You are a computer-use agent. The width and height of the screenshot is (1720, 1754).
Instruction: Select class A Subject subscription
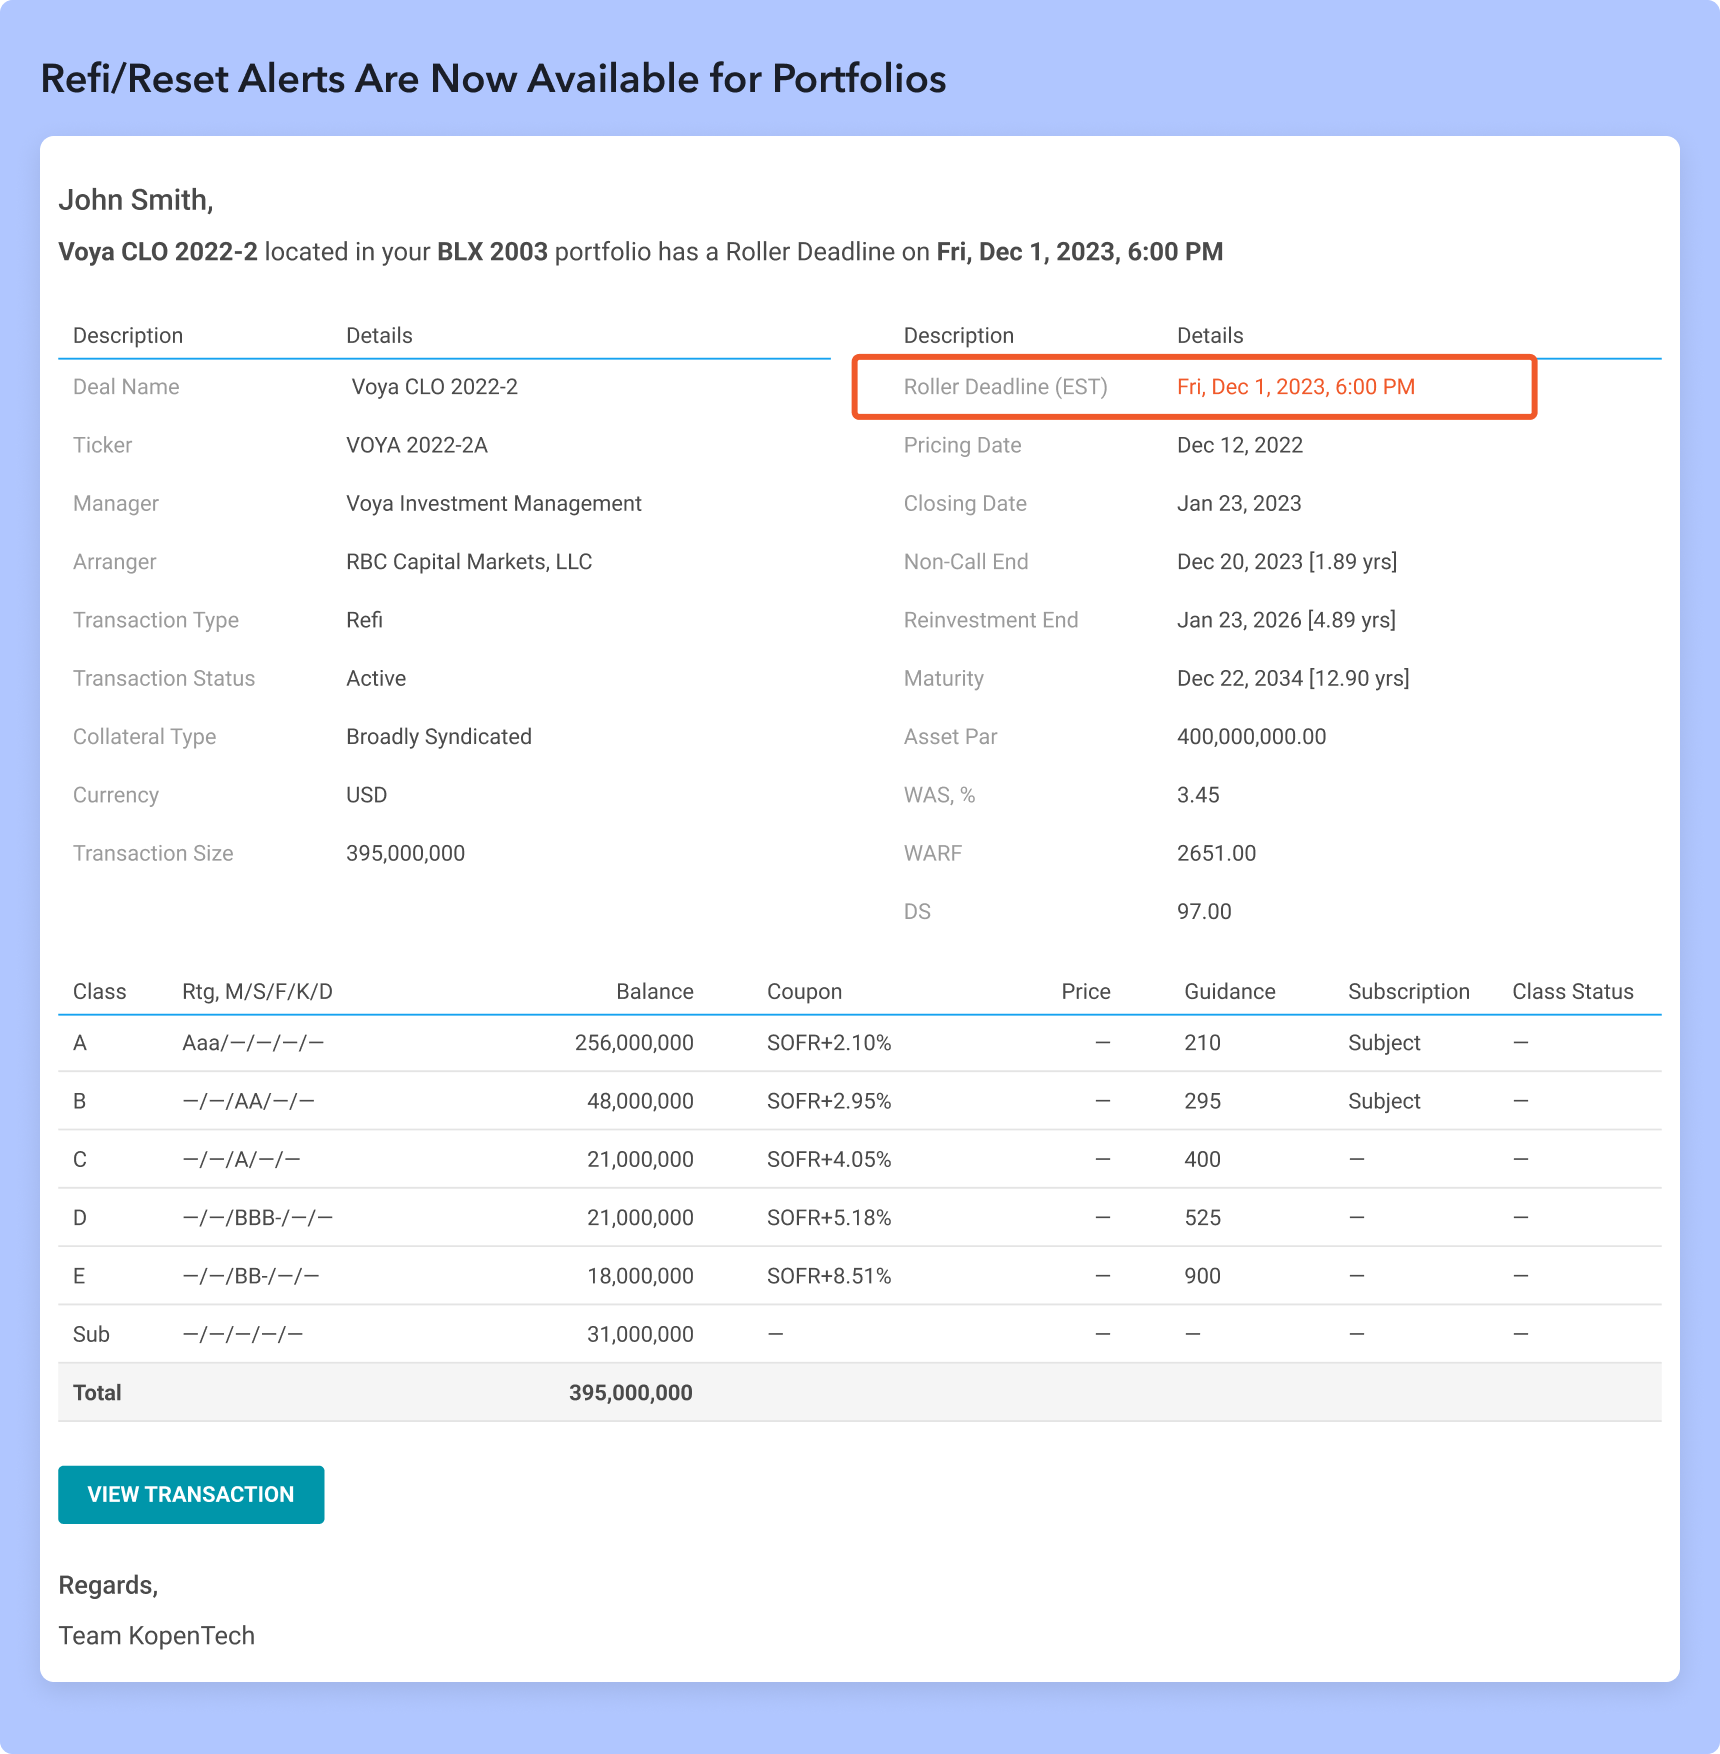pyautogui.click(x=1384, y=1043)
